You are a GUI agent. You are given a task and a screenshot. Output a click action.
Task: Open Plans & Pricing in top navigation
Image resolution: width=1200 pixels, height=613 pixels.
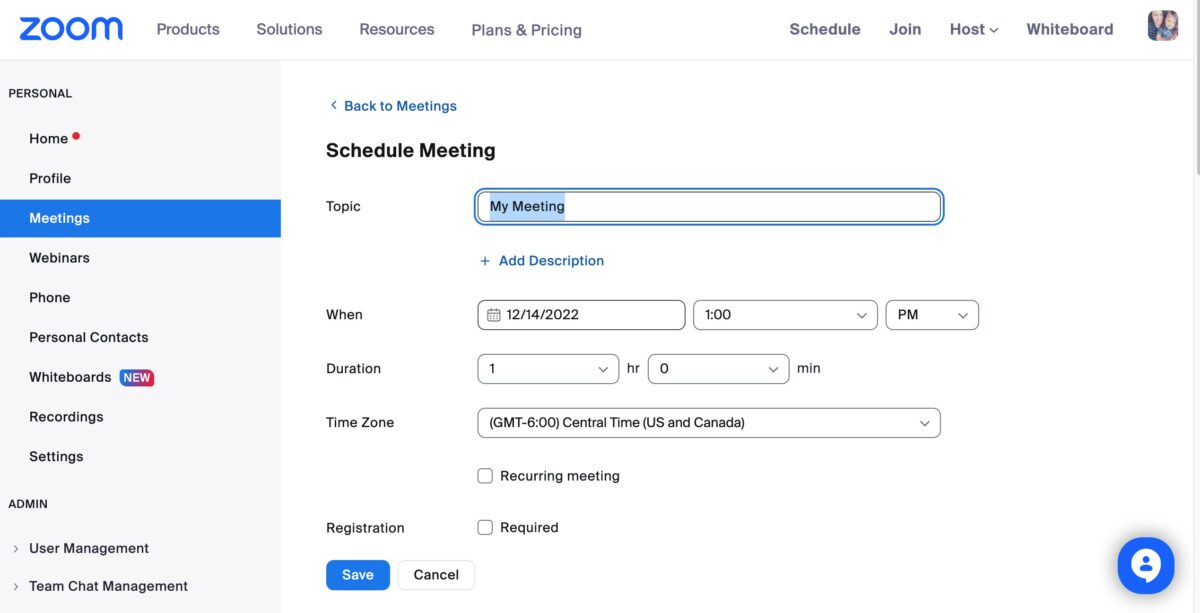pyautogui.click(x=526, y=30)
